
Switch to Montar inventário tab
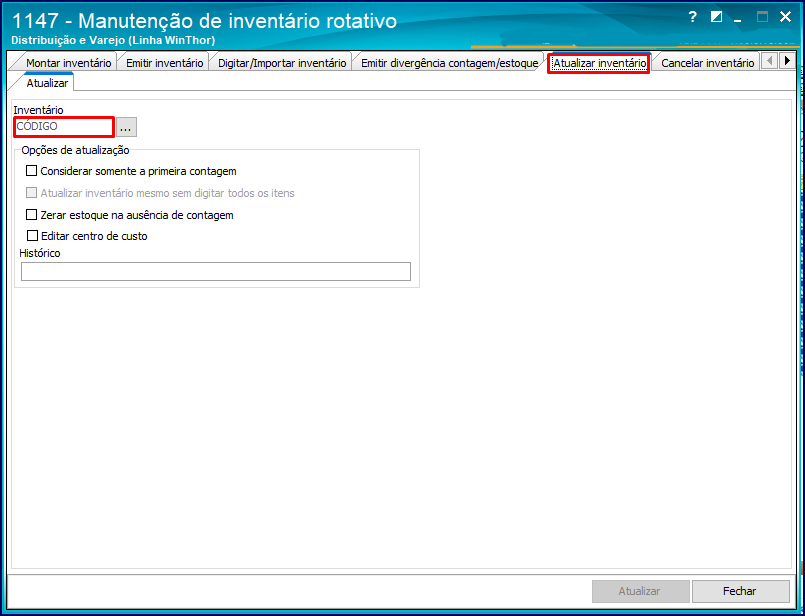click(68, 63)
